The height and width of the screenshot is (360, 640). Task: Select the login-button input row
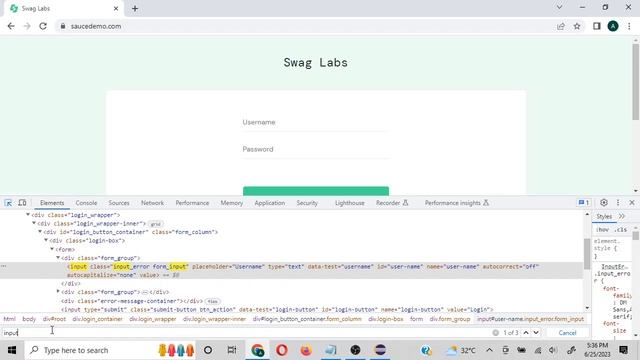click(277, 309)
